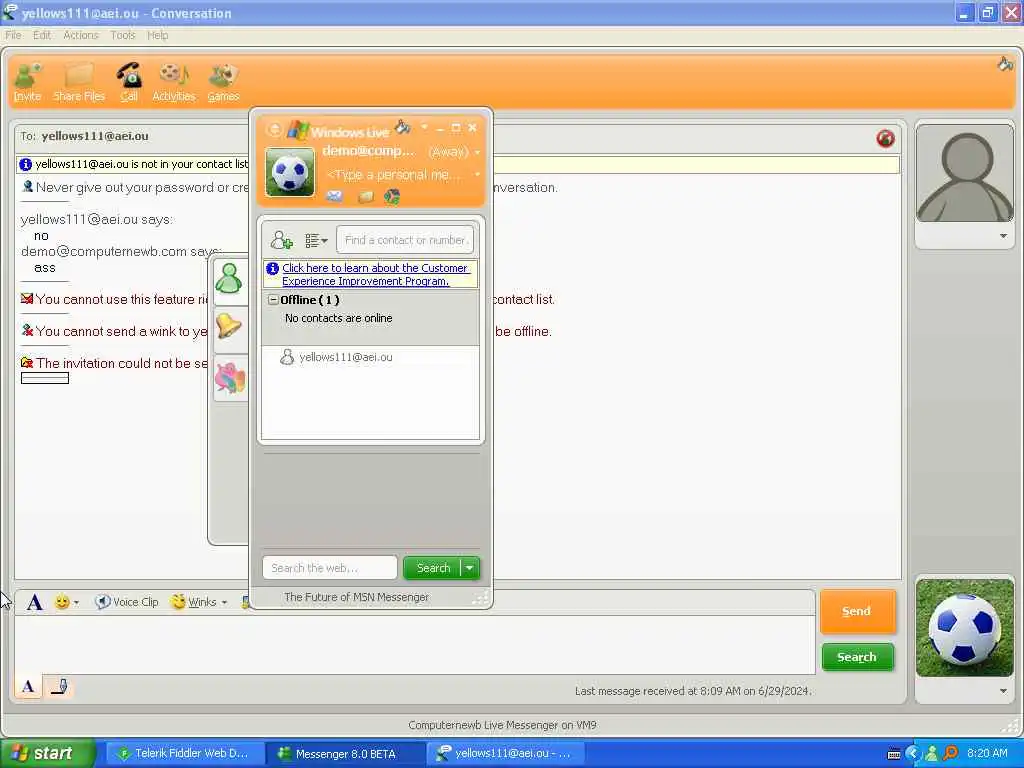The height and width of the screenshot is (768, 1024).
Task: Open Share Files from the toolbar
Action: coord(79,82)
